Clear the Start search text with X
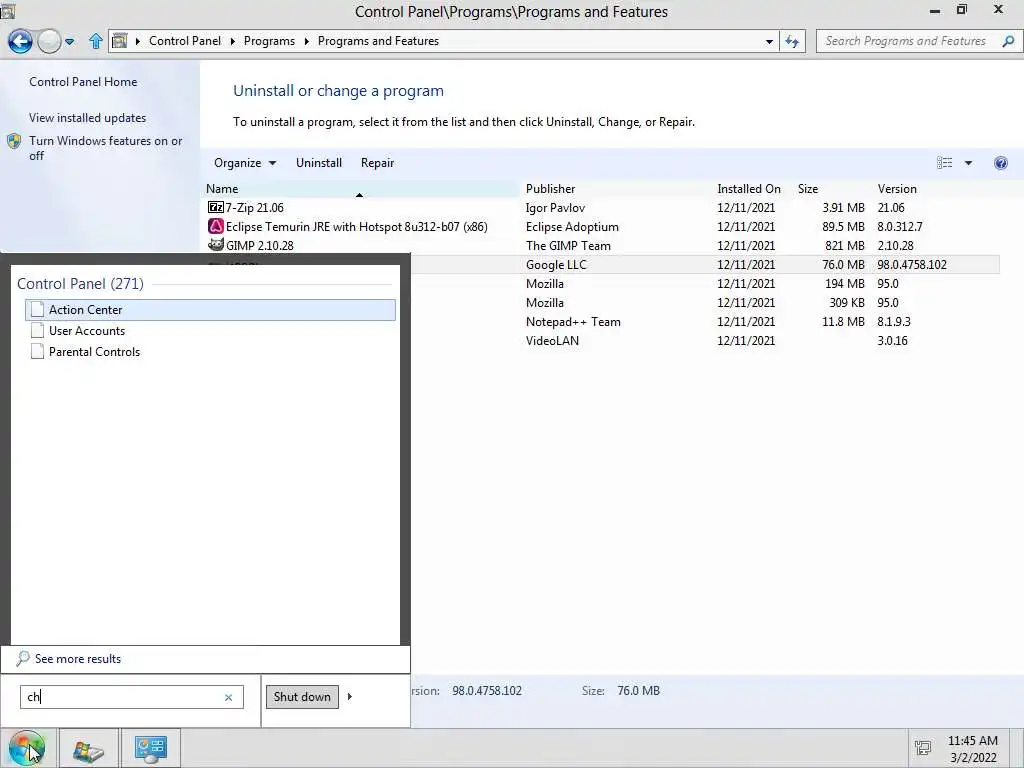This screenshot has width=1024, height=768. 229,697
